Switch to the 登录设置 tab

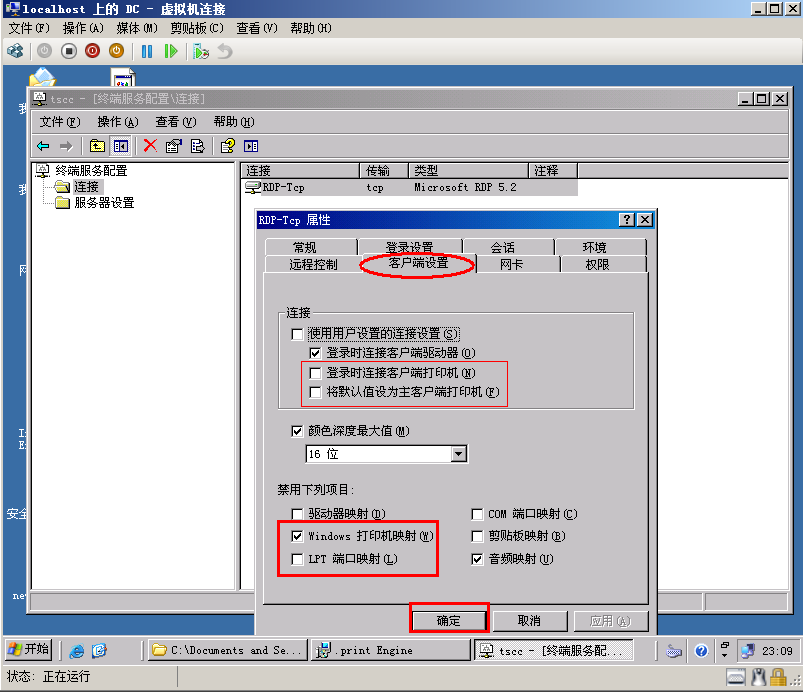pos(410,247)
